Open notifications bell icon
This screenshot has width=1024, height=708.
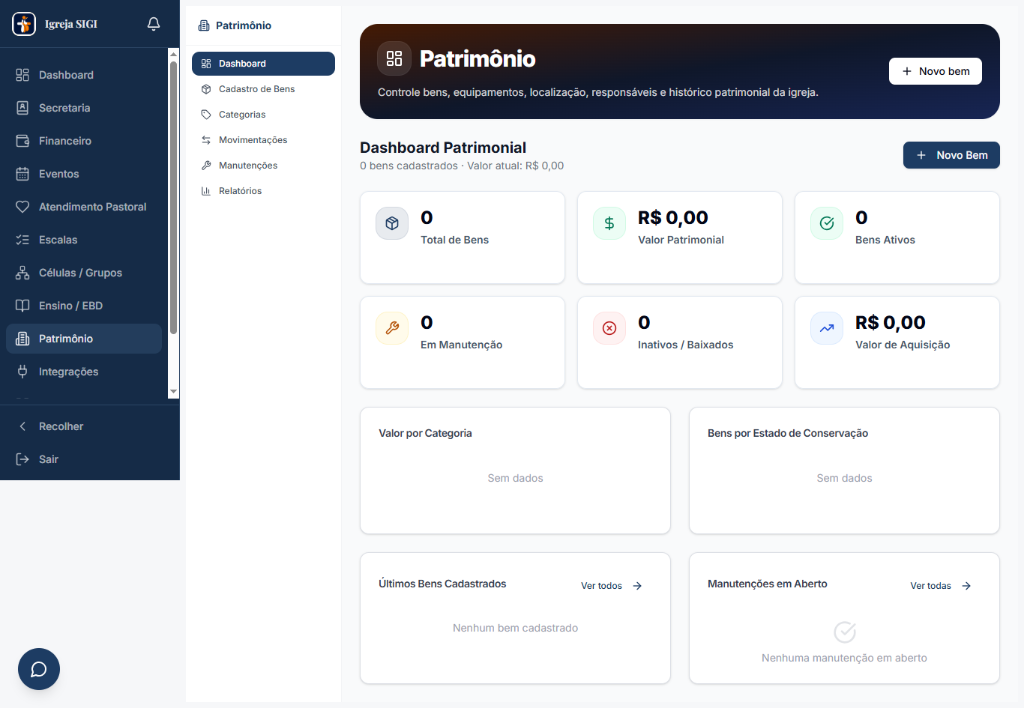pyautogui.click(x=153, y=24)
